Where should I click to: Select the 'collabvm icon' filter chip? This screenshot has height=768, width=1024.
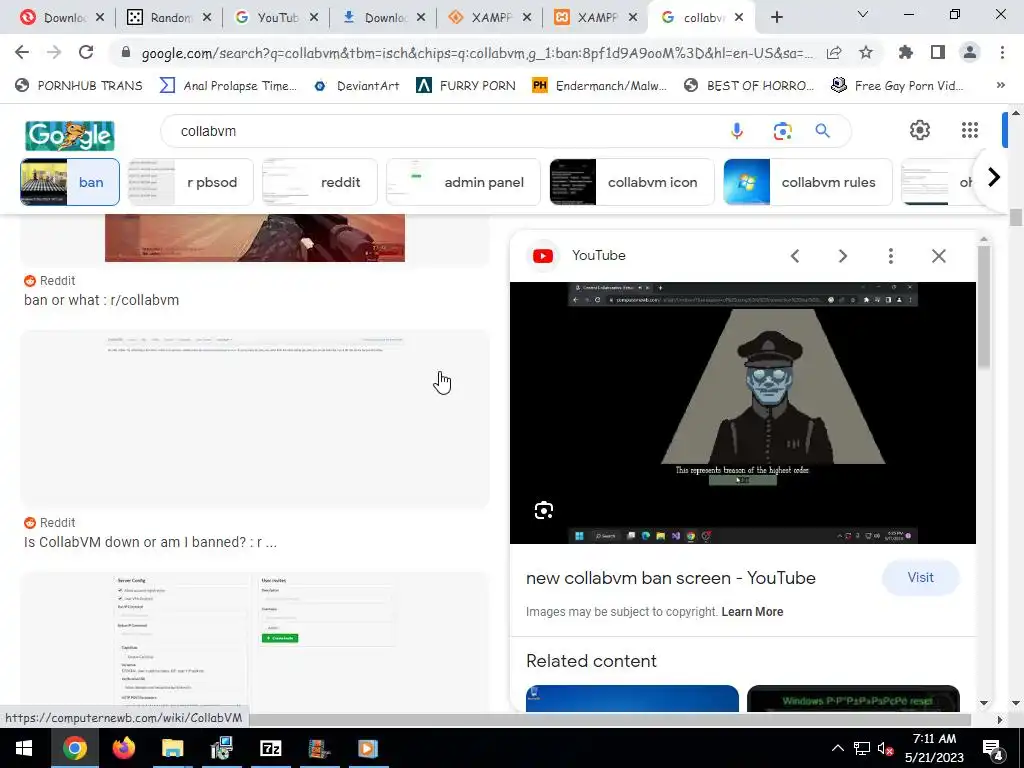632,182
